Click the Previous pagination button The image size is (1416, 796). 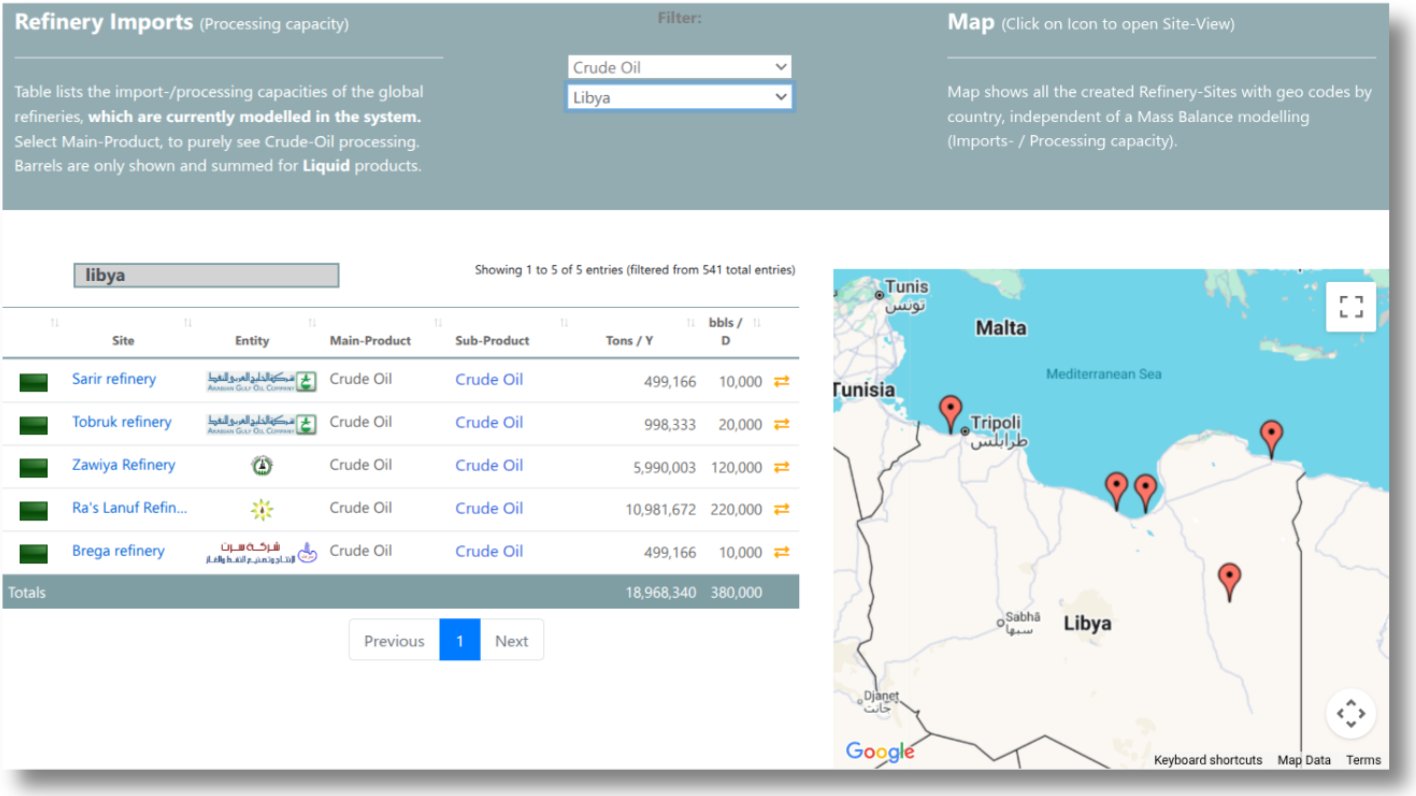(x=394, y=641)
